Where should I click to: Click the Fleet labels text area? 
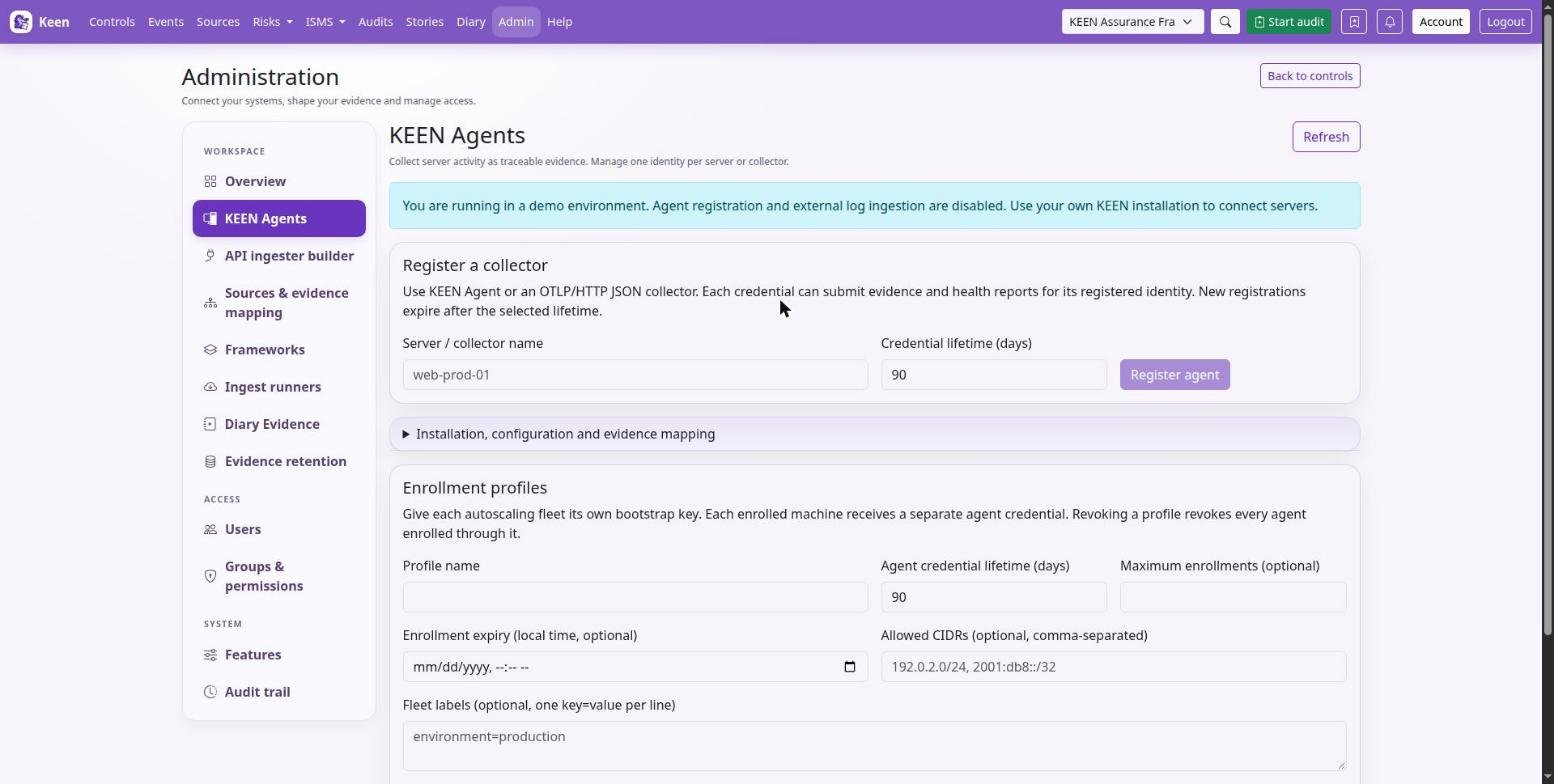tap(874, 746)
